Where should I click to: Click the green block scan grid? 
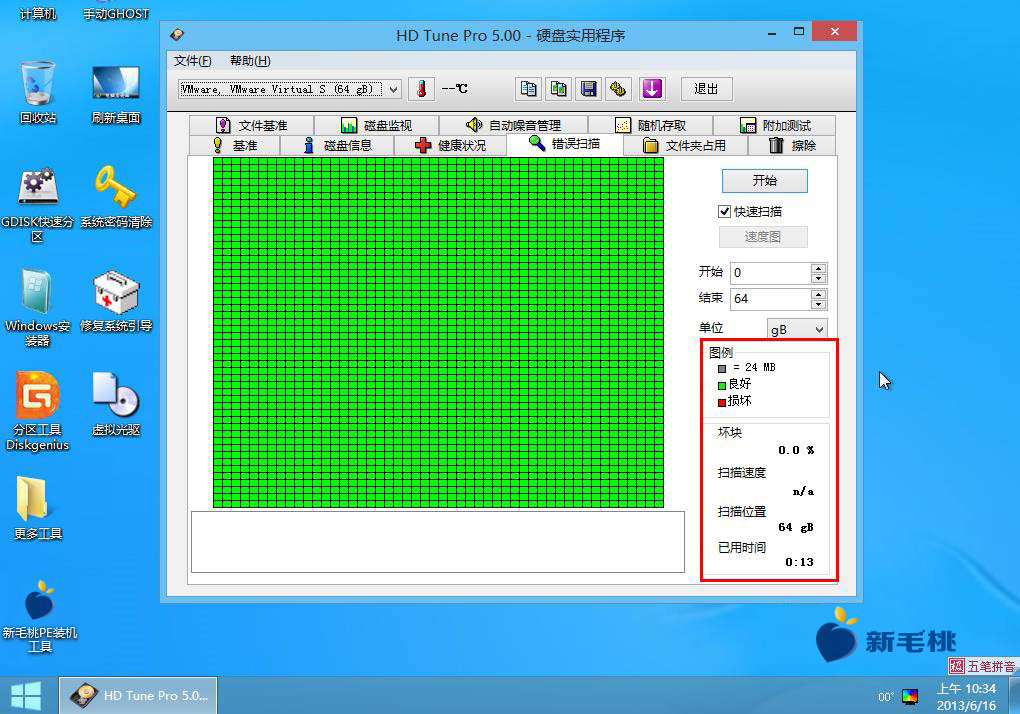point(438,332)
